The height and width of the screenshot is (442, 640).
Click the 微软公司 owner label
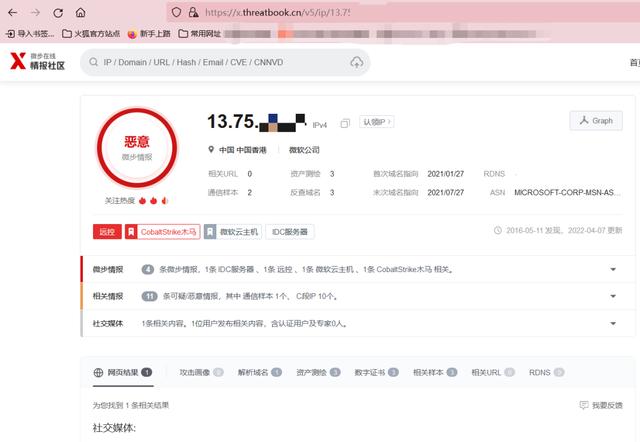click(x=304, y=150)
